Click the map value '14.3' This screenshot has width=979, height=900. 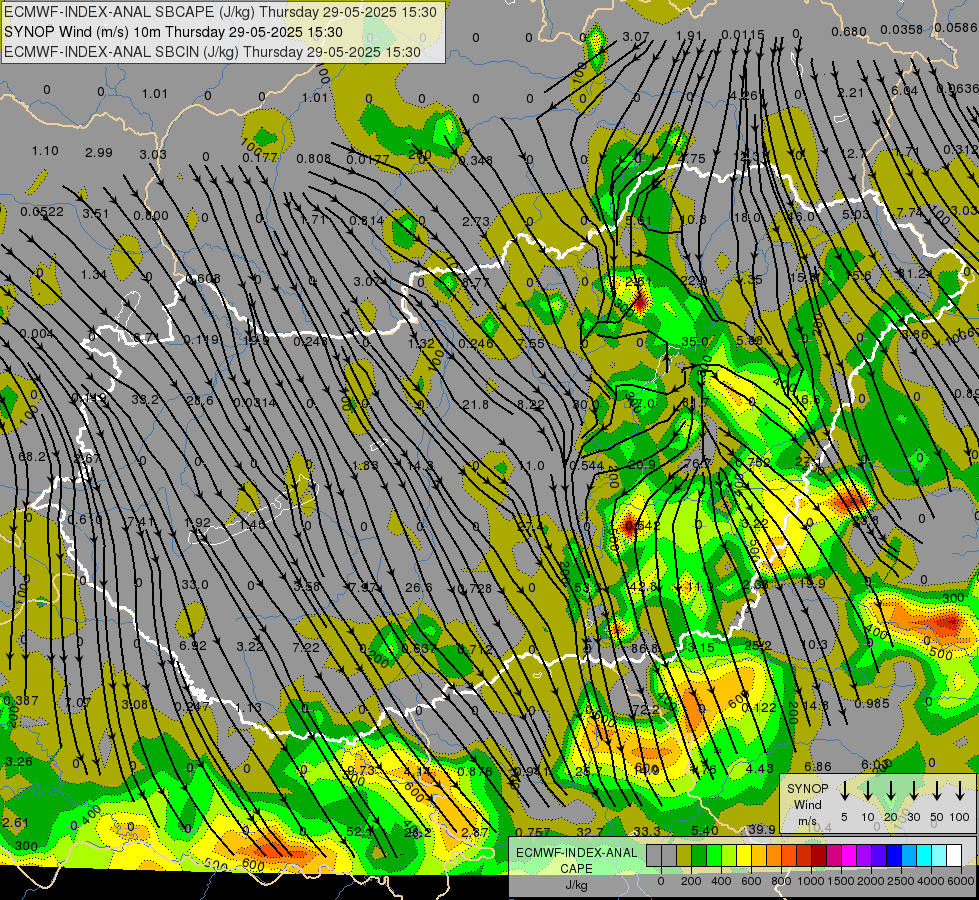420,466
